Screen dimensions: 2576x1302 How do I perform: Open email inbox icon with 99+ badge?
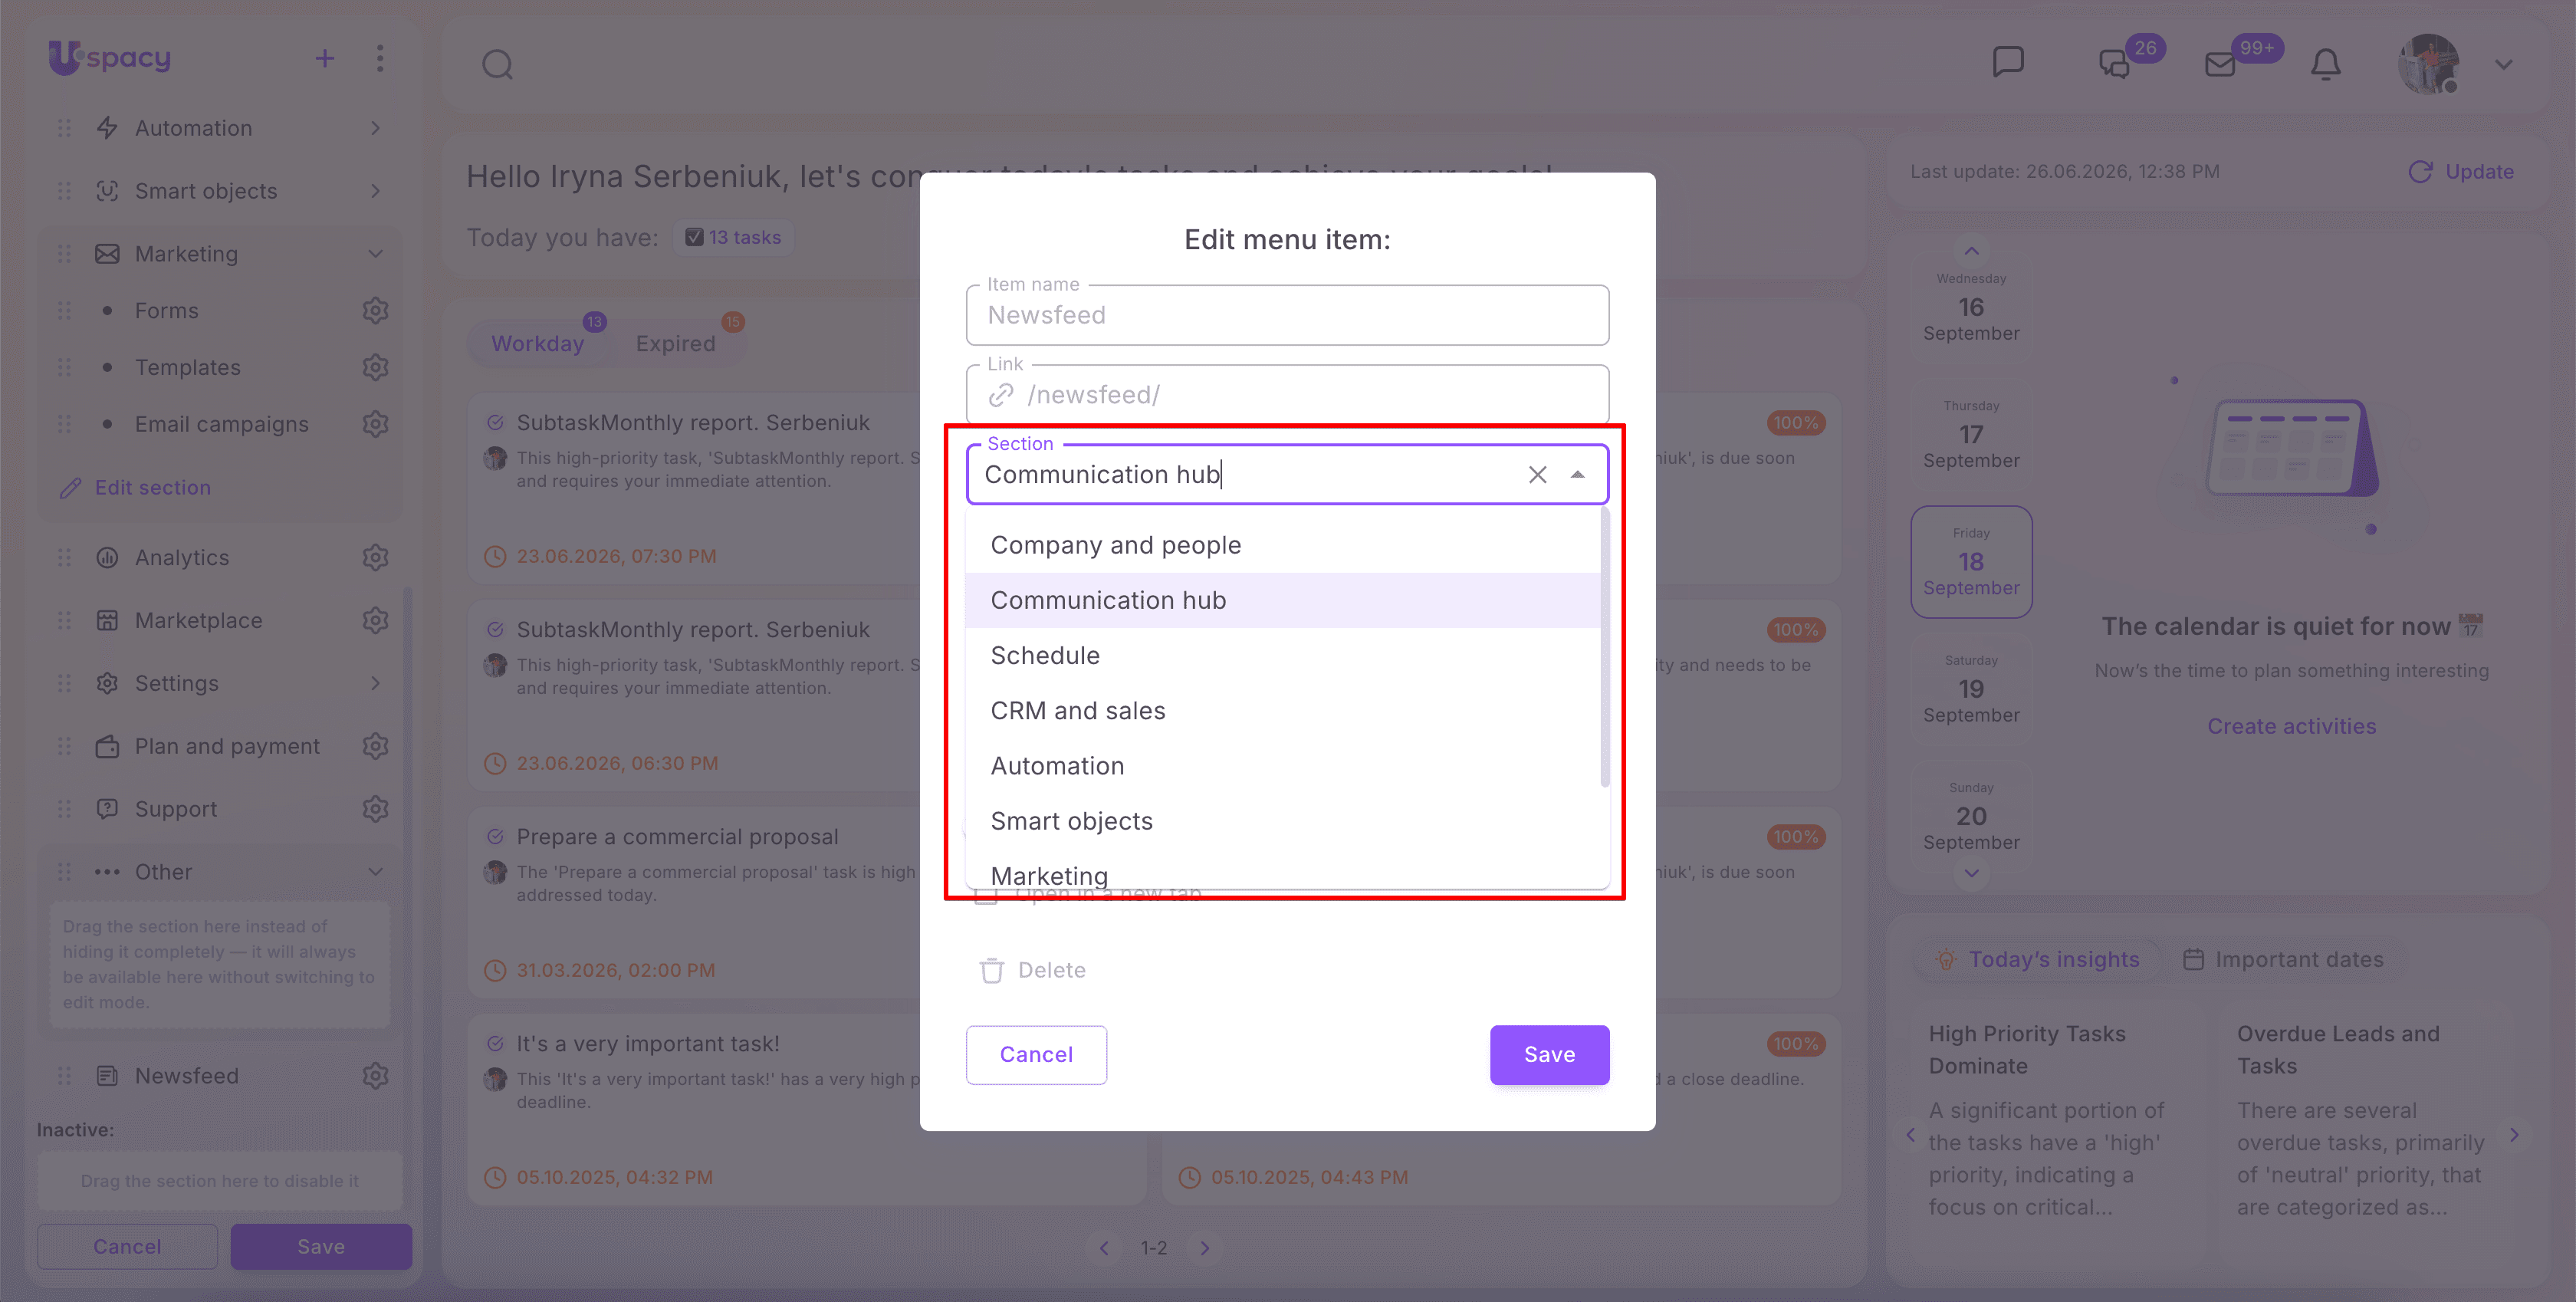pyautogui.click(x=2220, y=65)
